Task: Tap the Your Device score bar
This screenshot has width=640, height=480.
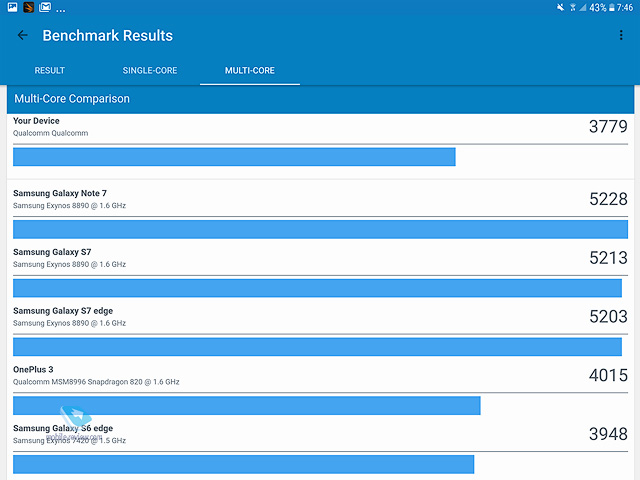Action: [x=234, y=157]
